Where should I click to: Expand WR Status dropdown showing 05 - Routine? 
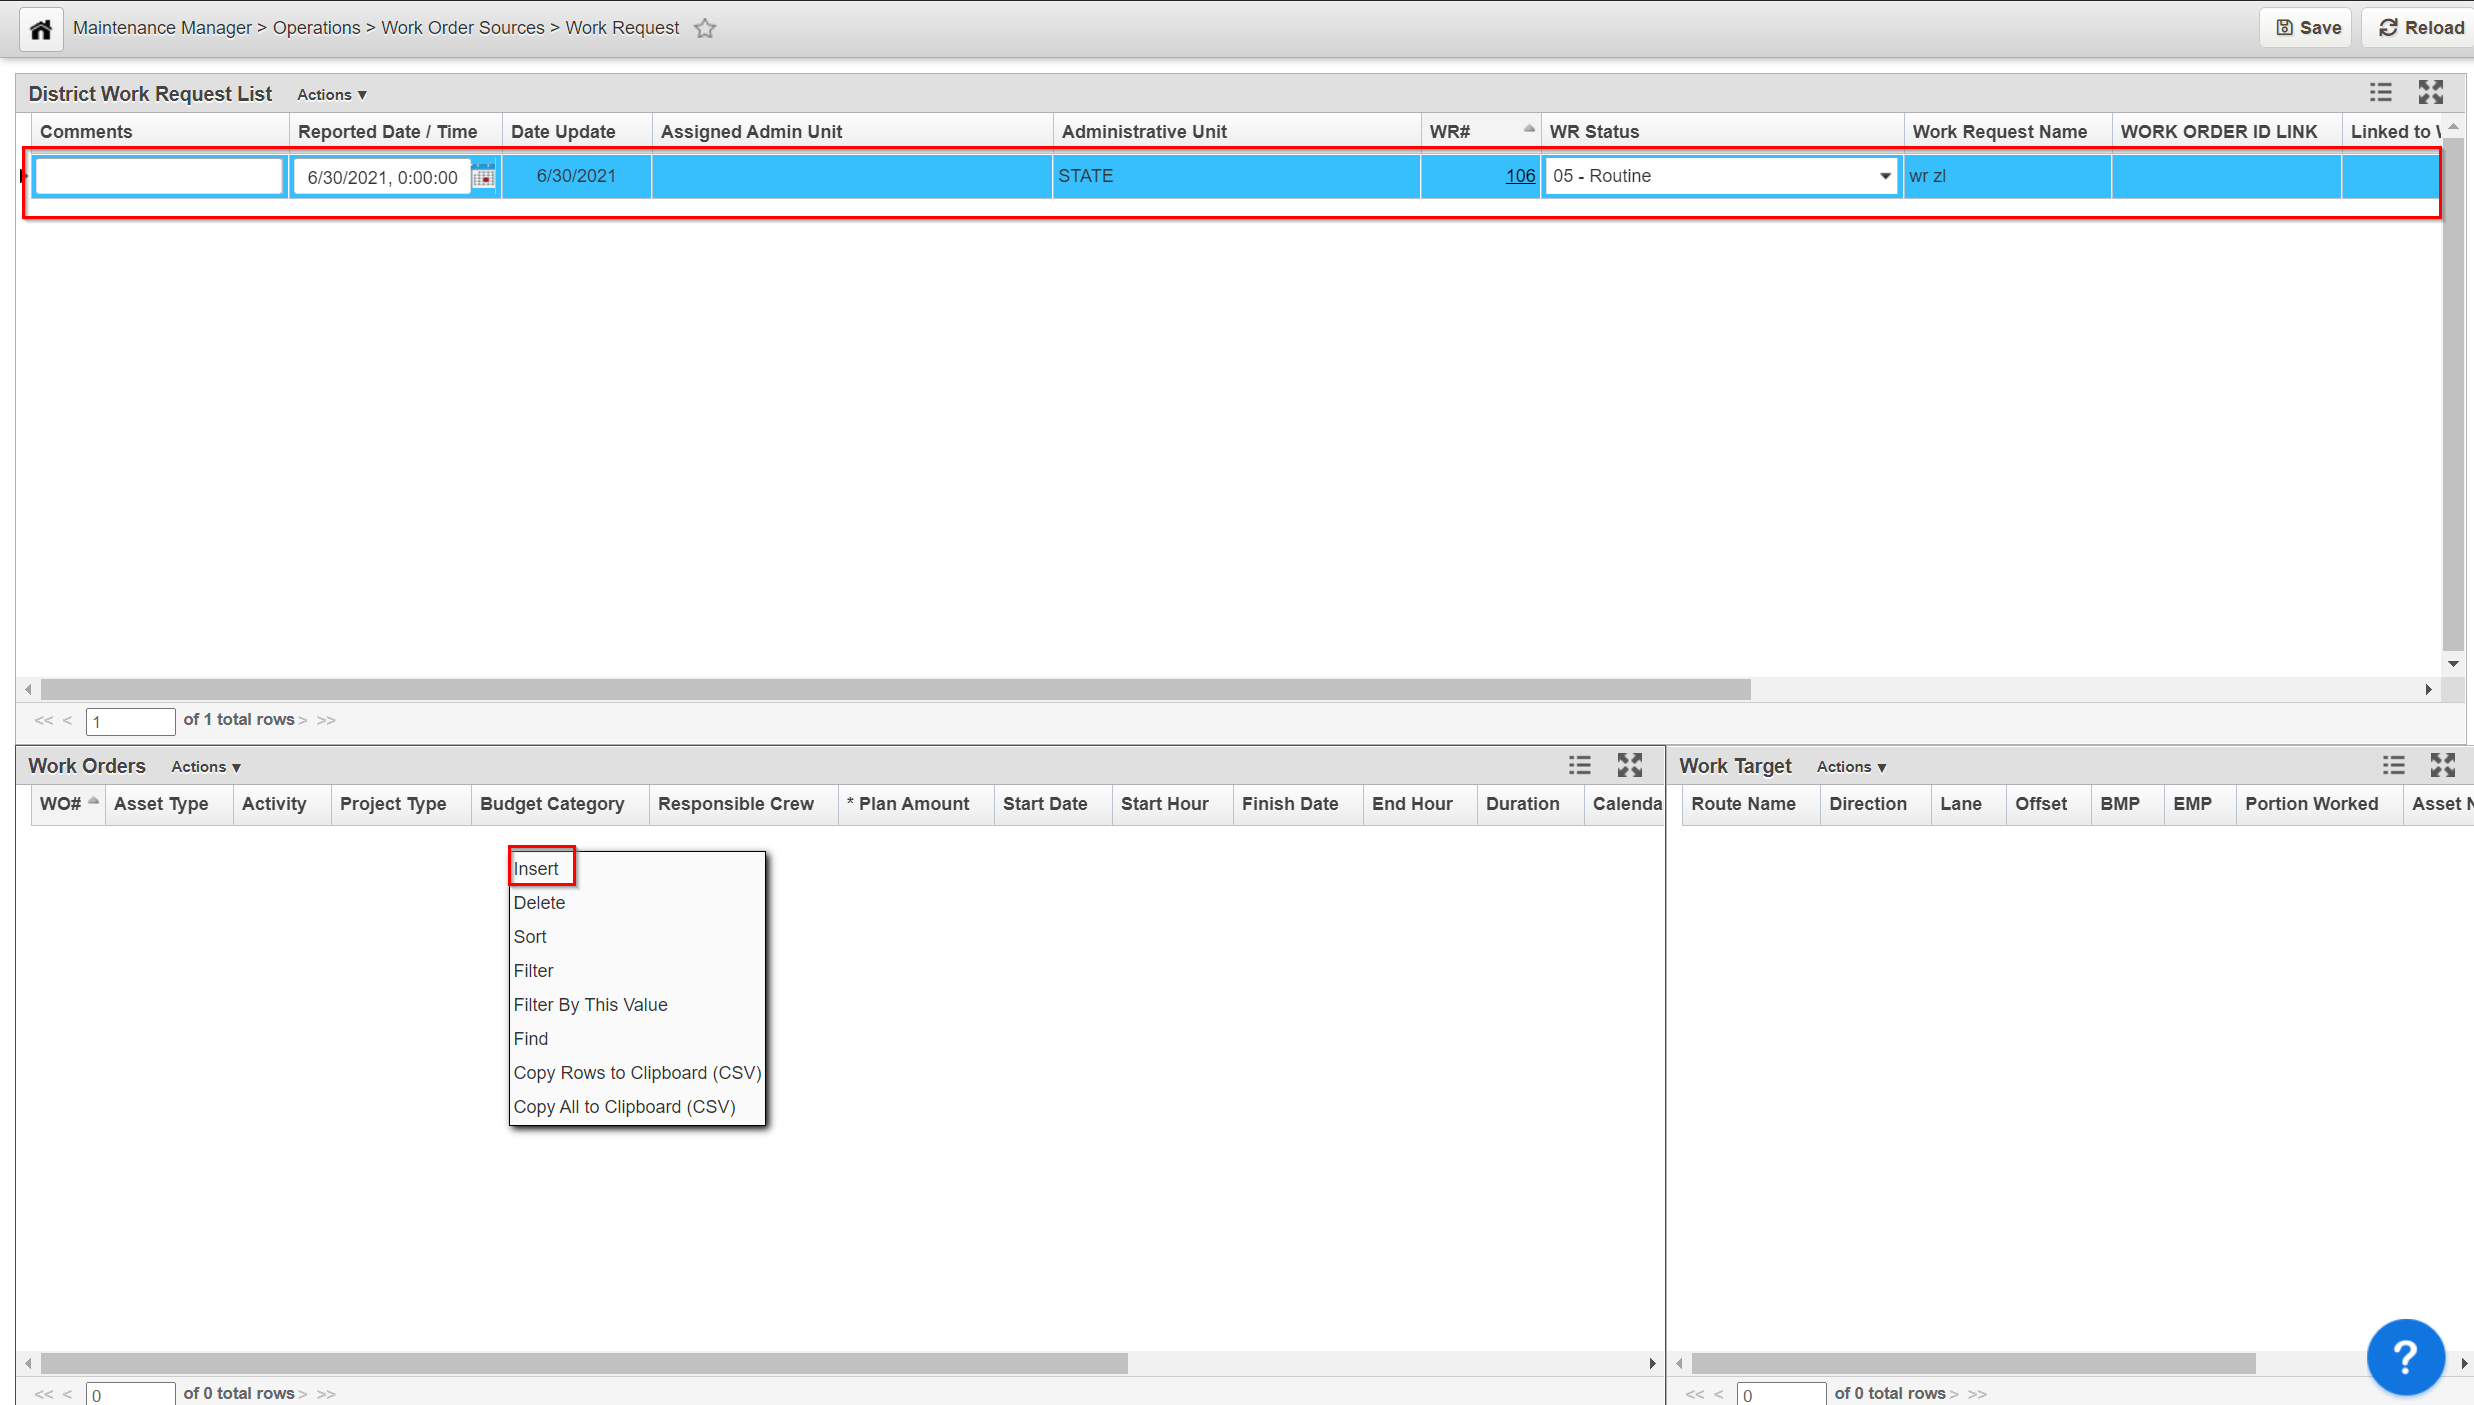coord(1884,176)
